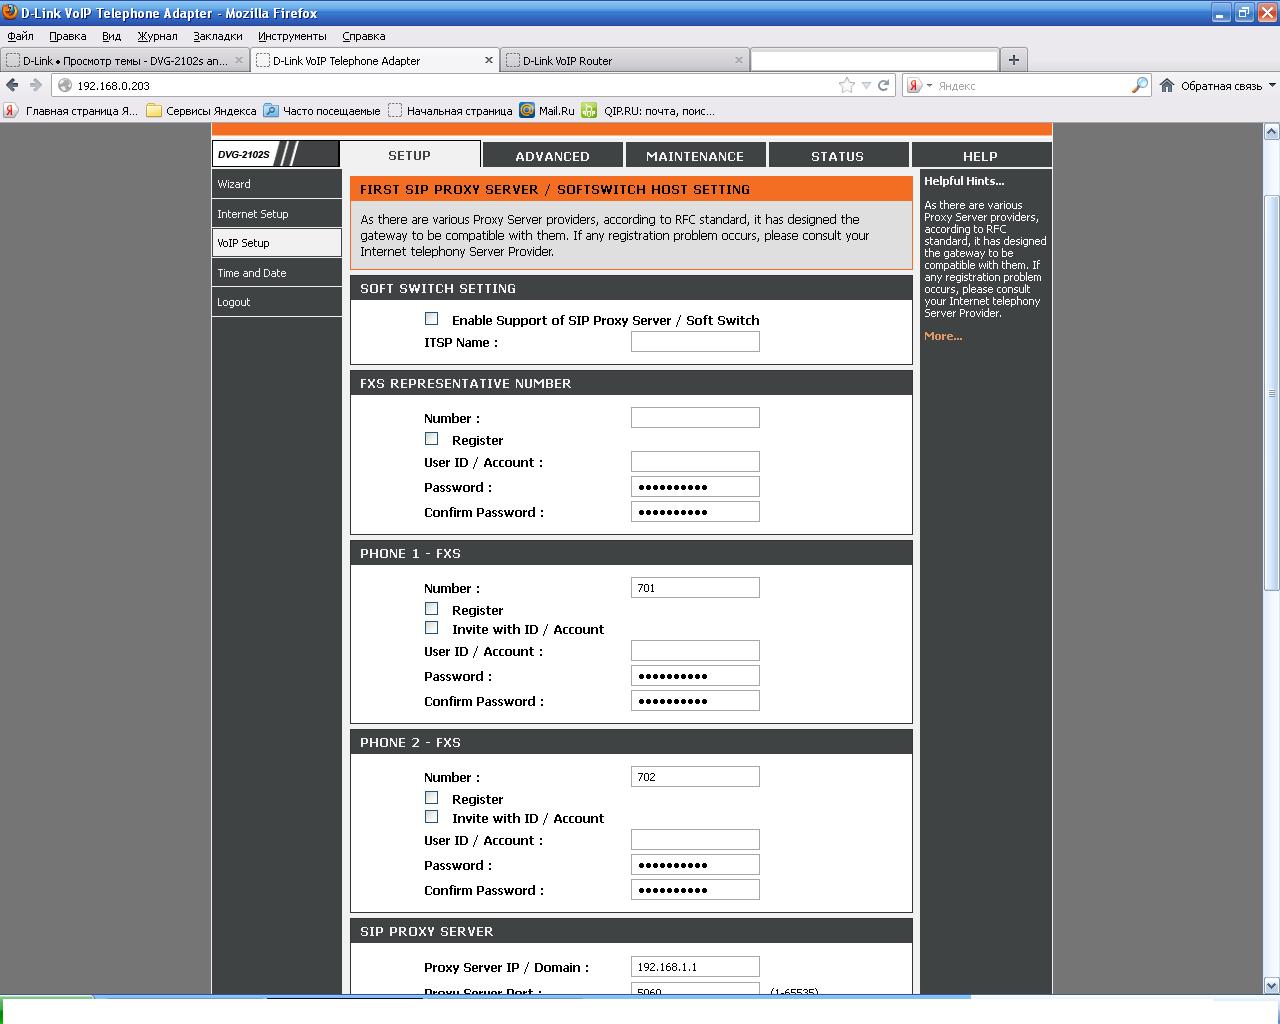Reload the page with the refresh icon

click(x=884, y=86)
